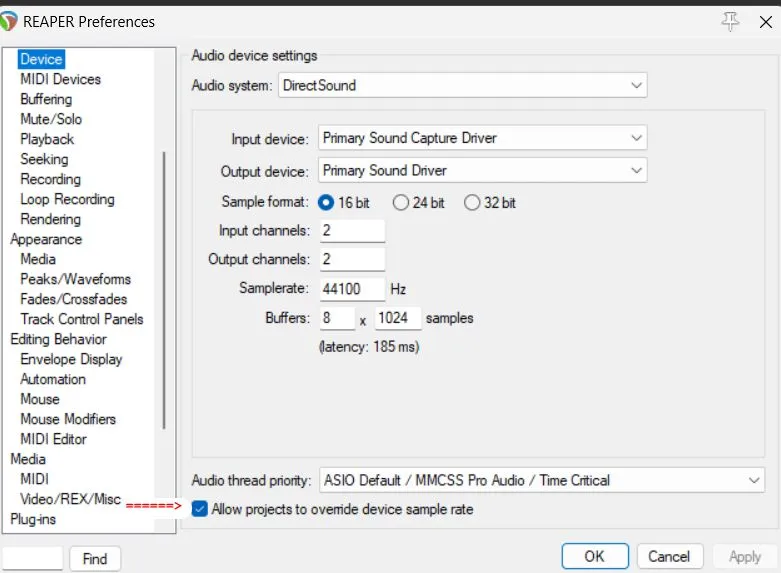
Task: Click the latency: 185 ms text
Action: pos(369,347)
